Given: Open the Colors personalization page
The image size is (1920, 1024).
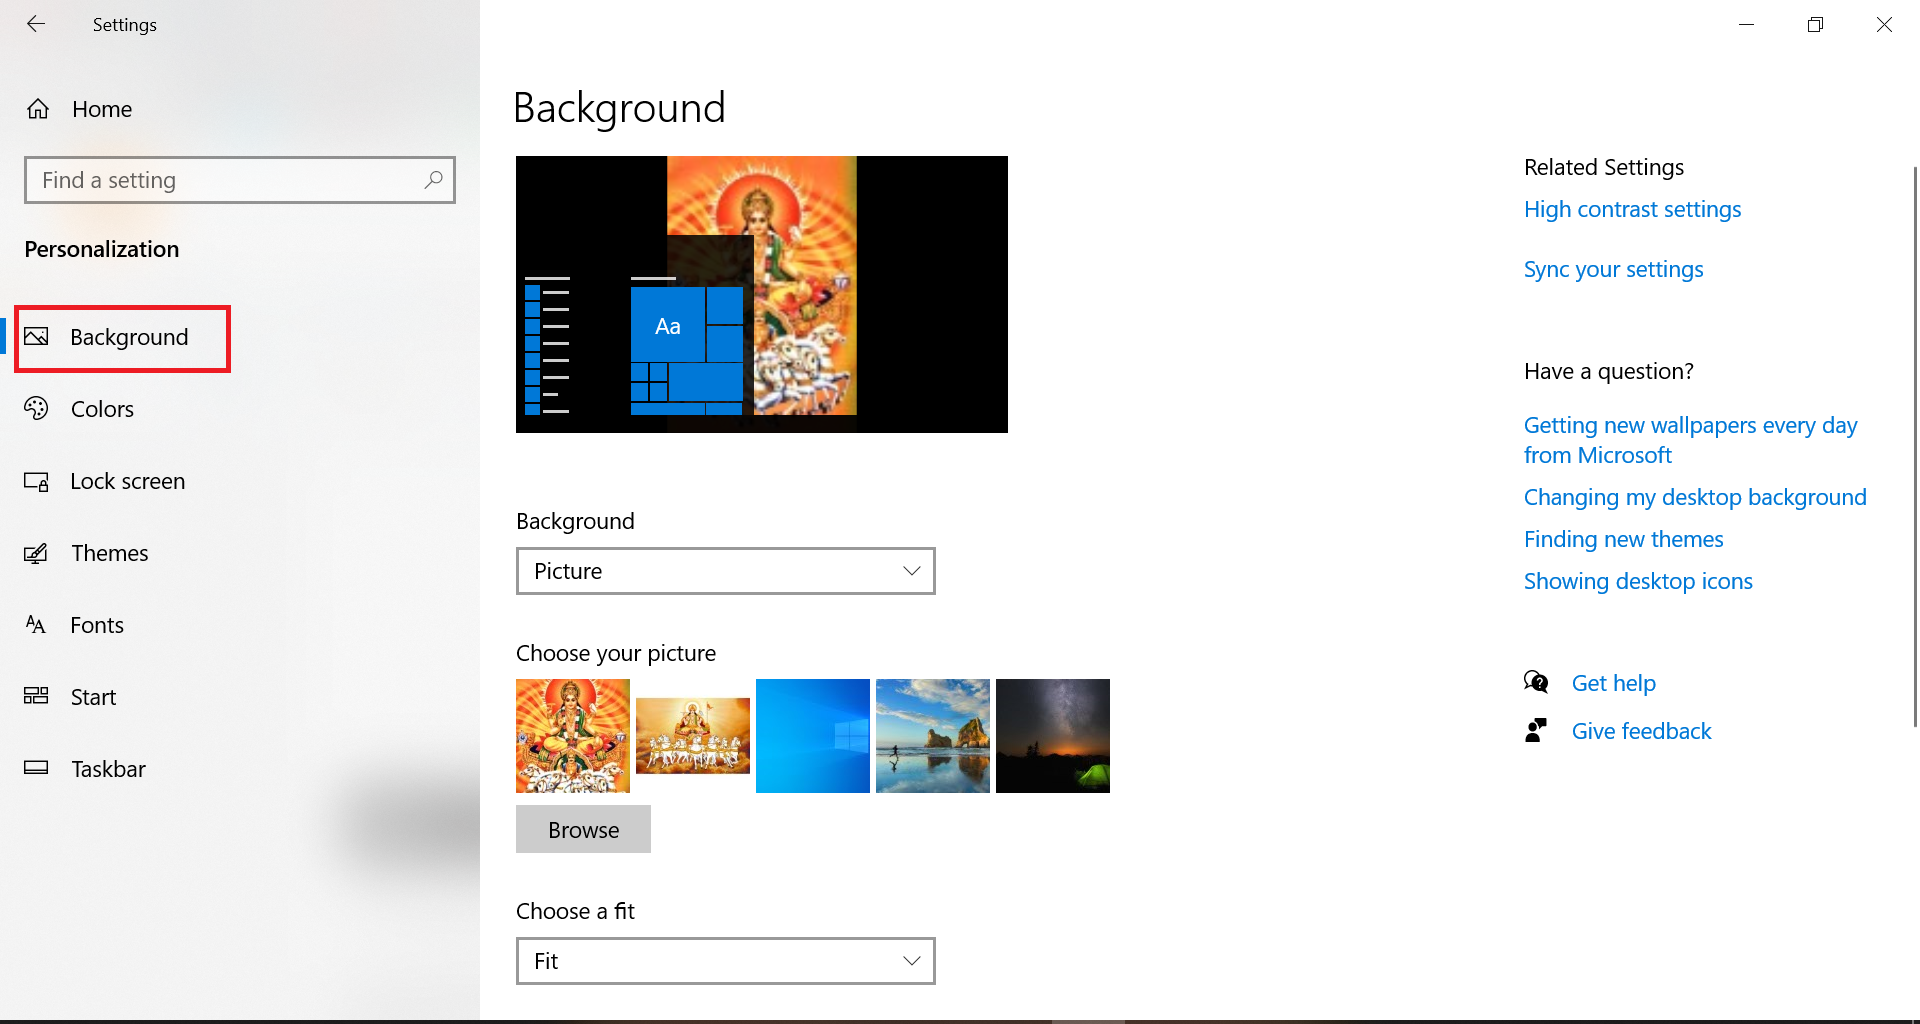Looking at the screenshot, I should 102,409.
